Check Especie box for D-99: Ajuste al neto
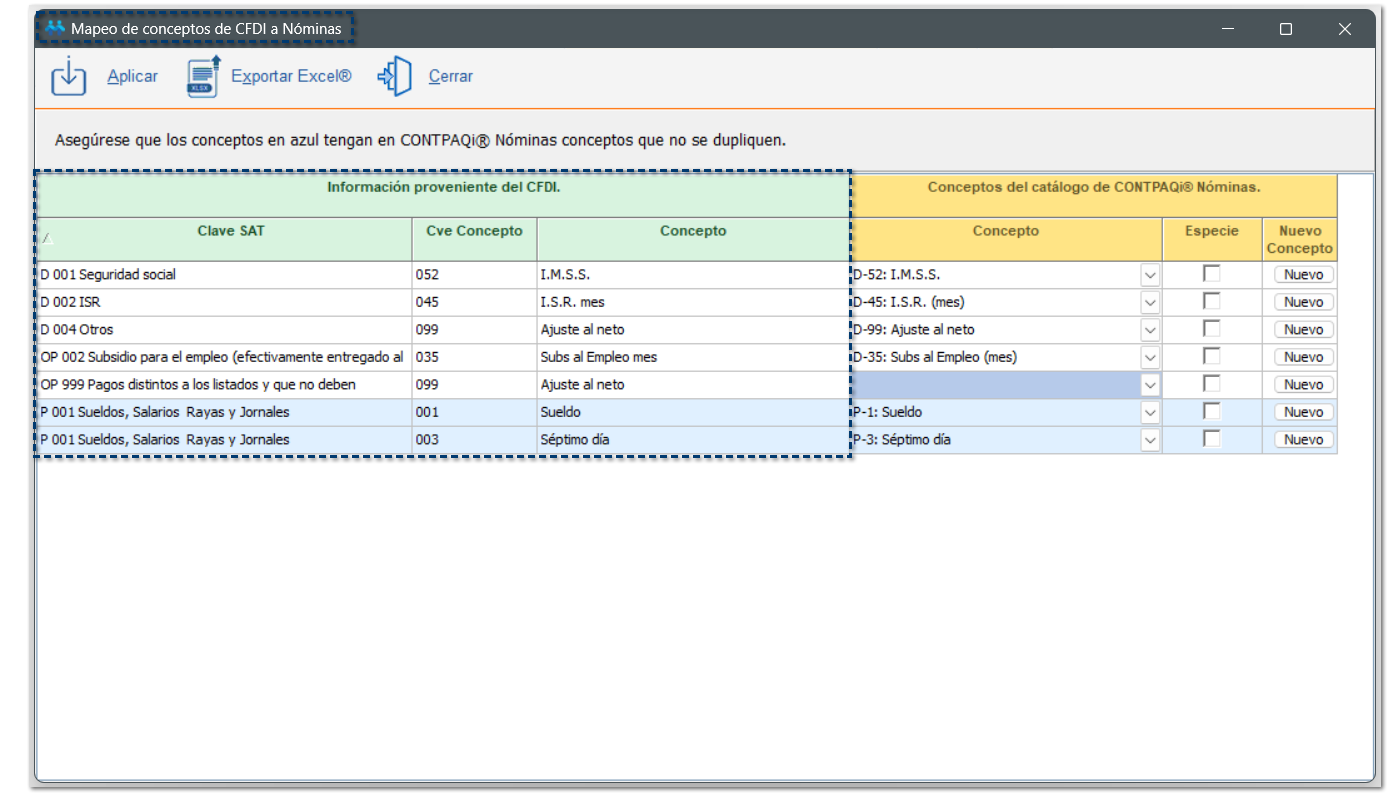The height and width of the screenshot is (796, 1390). pos(1211,329)
